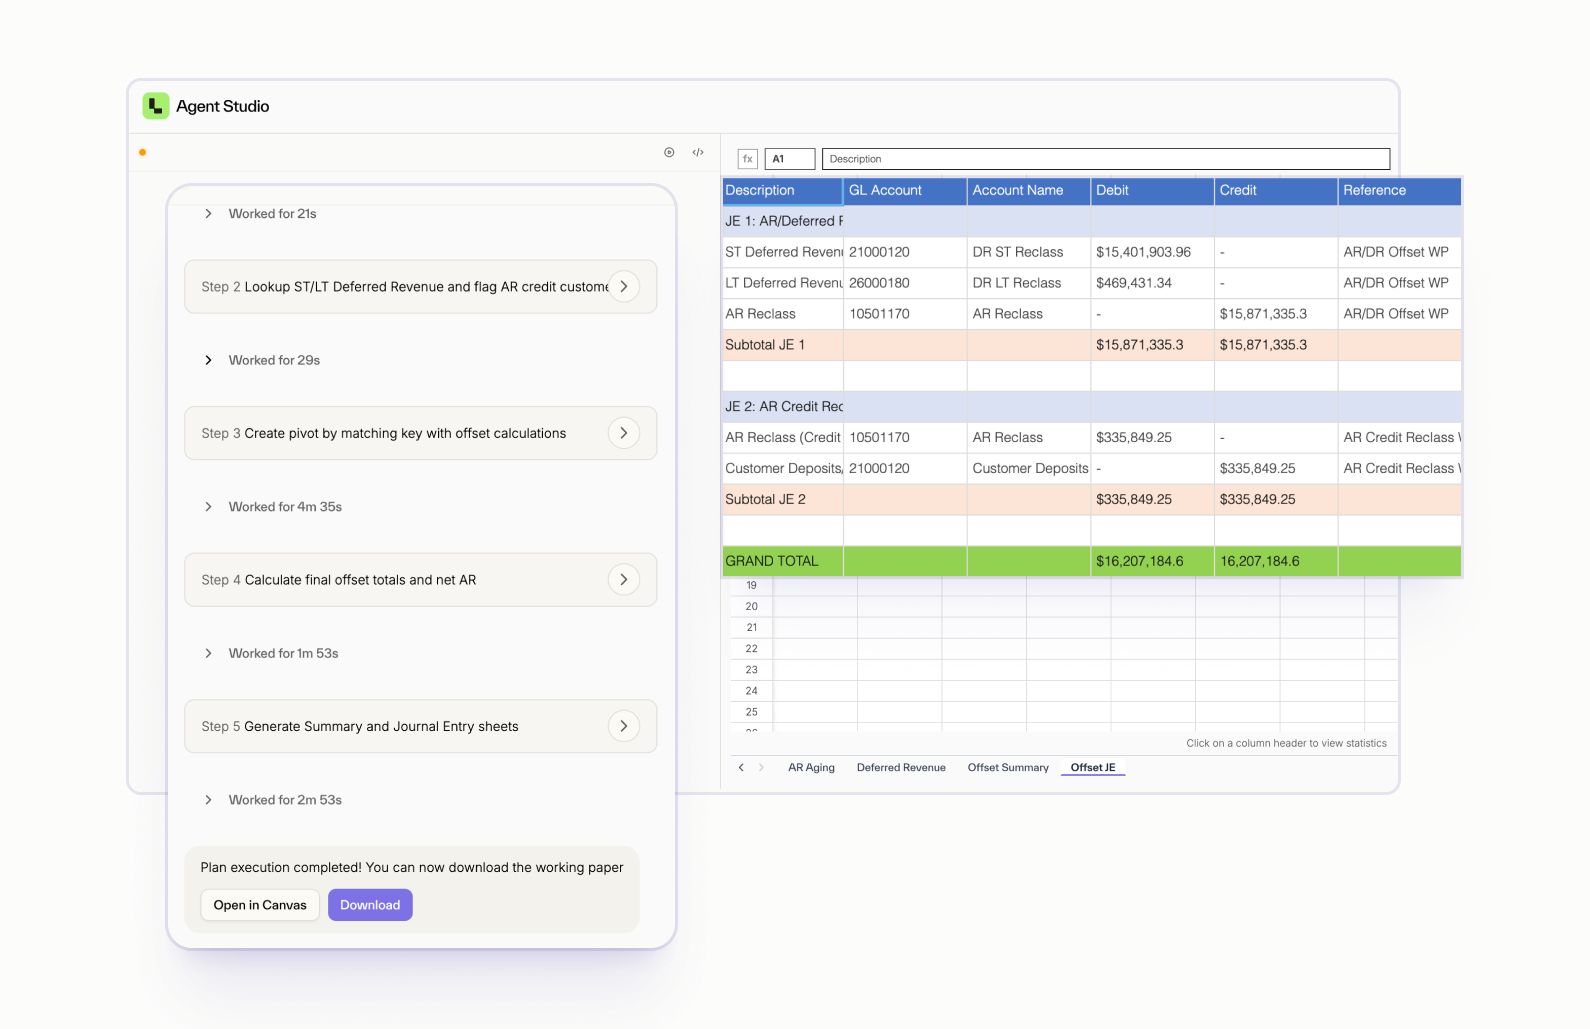
Task: Open Step 5 Summary arrow button
Action: (624, 726)
